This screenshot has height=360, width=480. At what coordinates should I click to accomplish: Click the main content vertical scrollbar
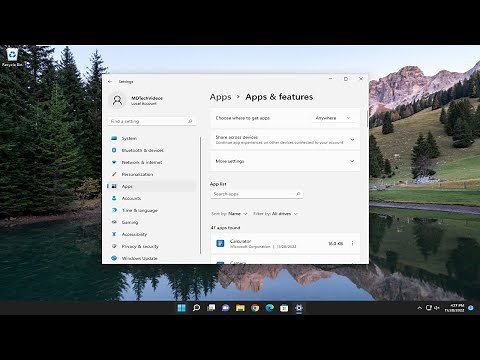pyautogui.click(x=367, y=119)
